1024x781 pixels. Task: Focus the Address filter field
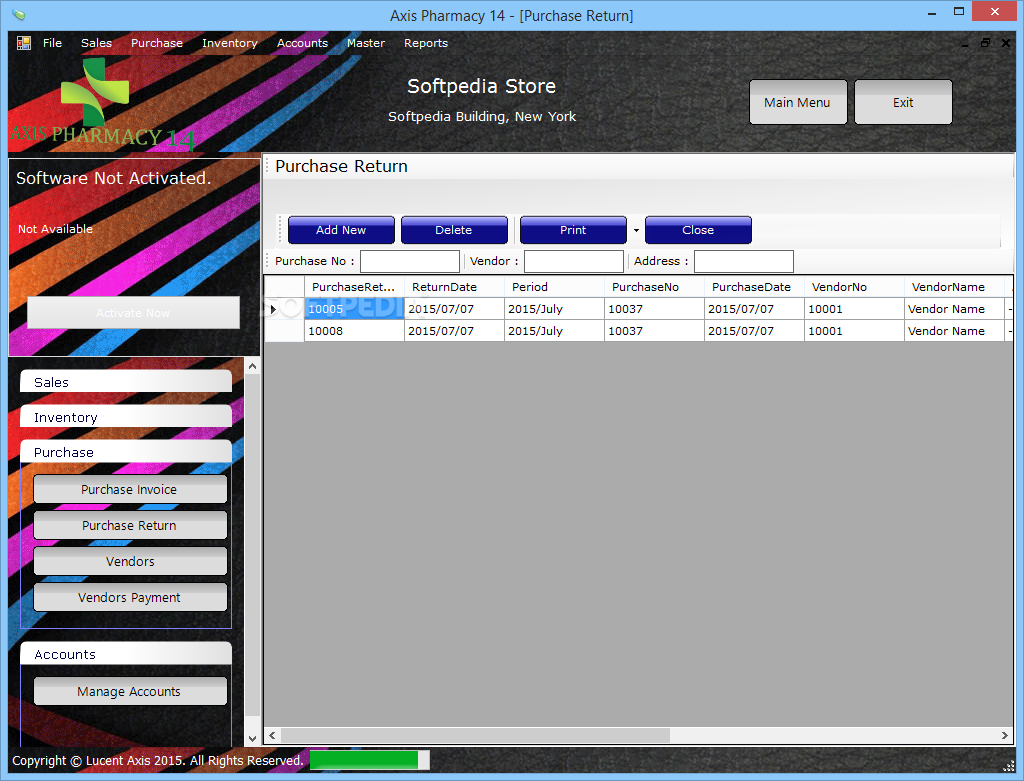pos(744,261)
